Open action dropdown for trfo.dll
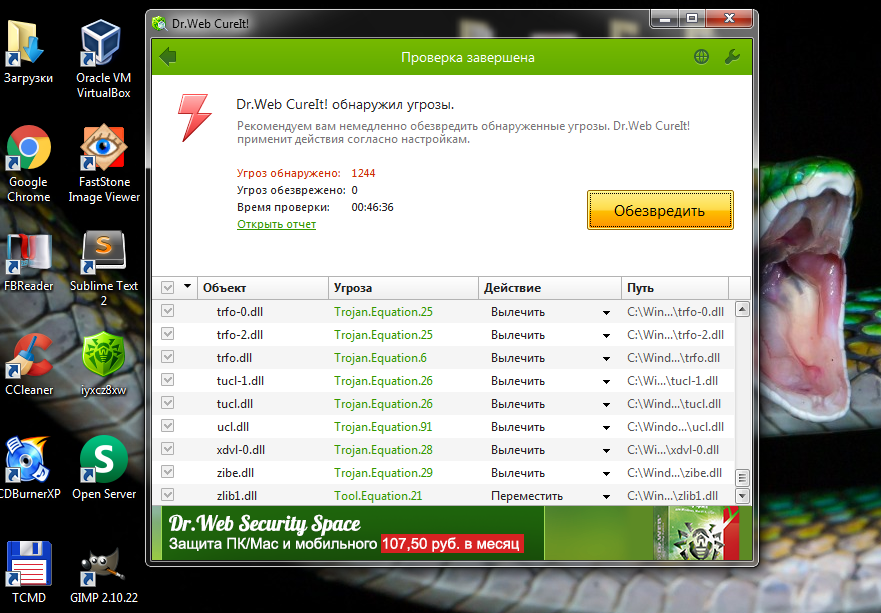This screenshot has width=881, height=613. [606, 359]
